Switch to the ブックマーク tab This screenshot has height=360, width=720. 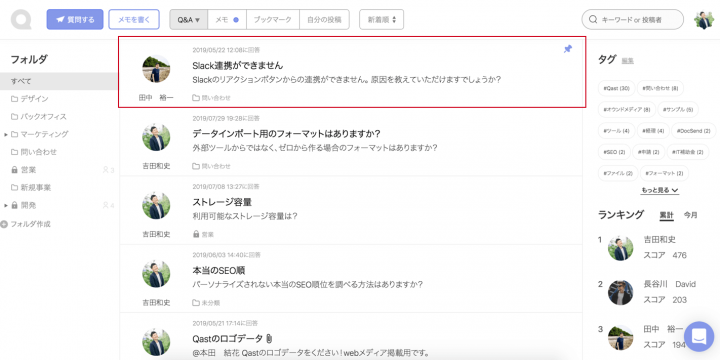tap(273, 20)
